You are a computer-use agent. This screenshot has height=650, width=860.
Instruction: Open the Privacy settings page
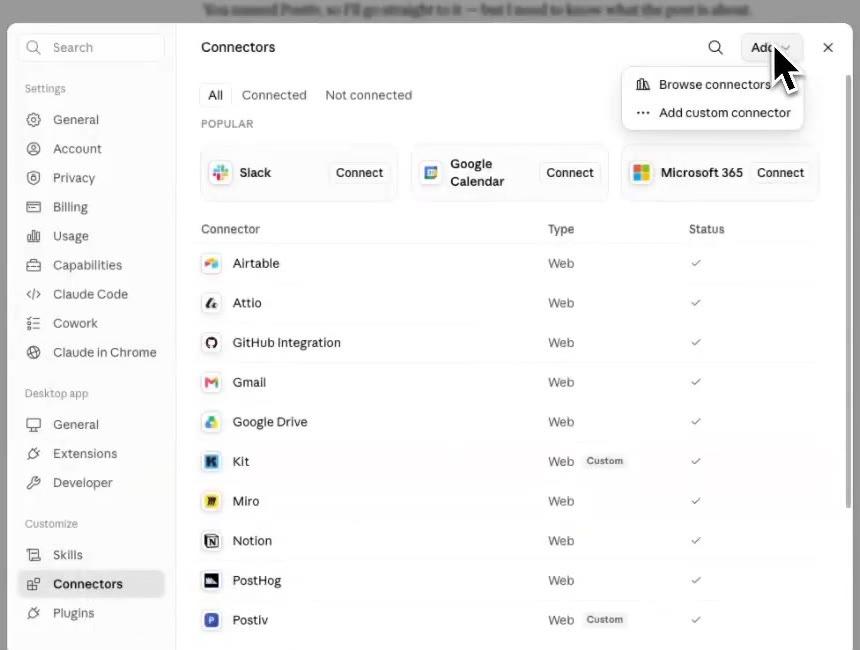pos(92,178)
